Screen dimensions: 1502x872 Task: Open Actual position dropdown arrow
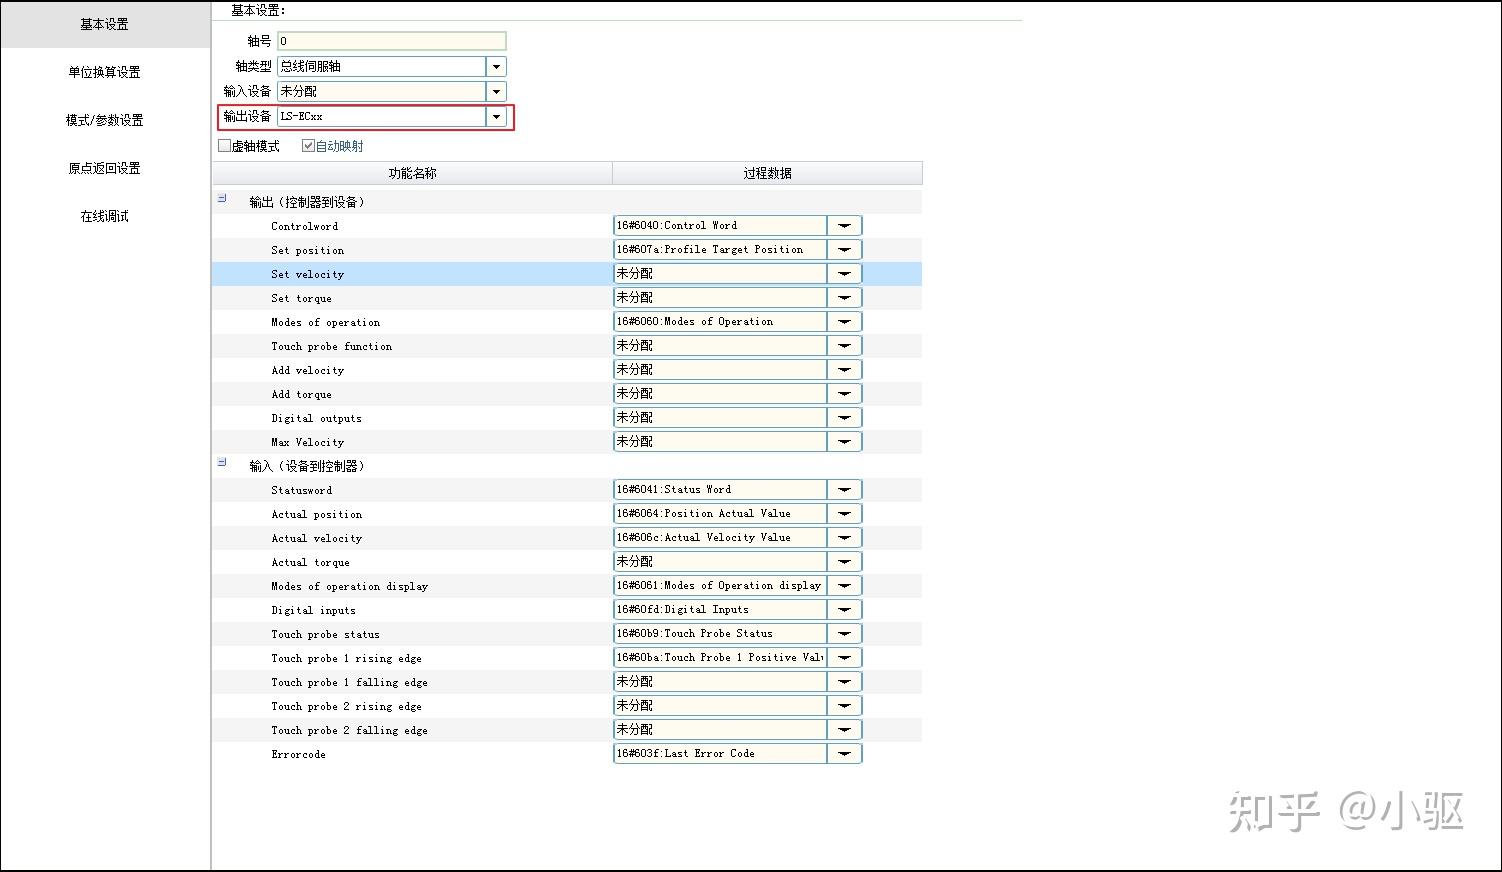point(844,514)
